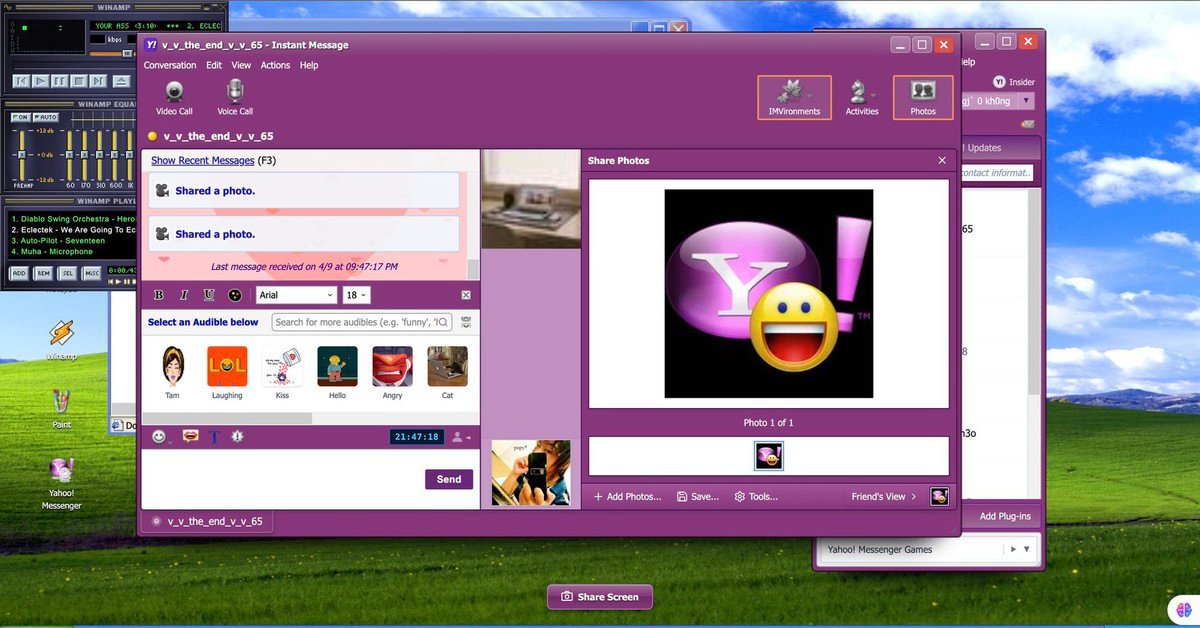Start a Voice Call
Screen dimensions: 1200x628
pos(235,98)
